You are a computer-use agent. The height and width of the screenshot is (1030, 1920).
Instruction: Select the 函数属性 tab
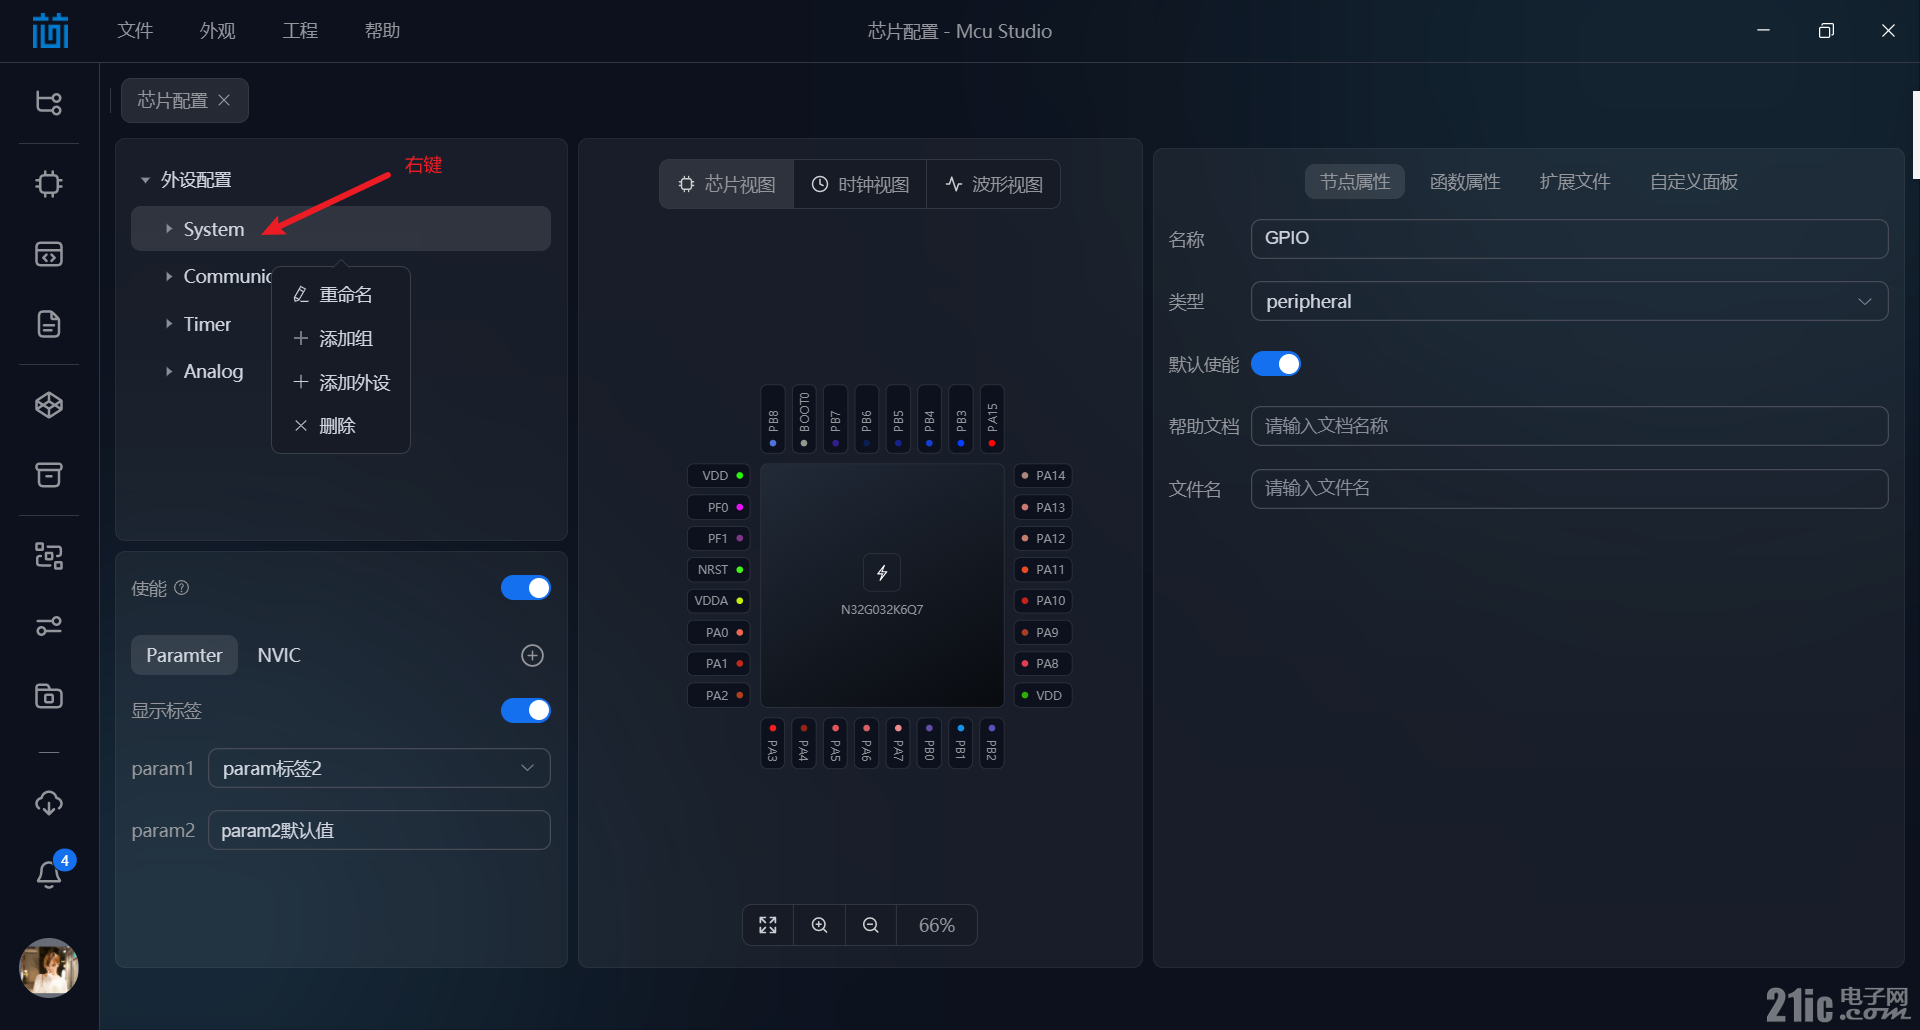point(1465,182)
